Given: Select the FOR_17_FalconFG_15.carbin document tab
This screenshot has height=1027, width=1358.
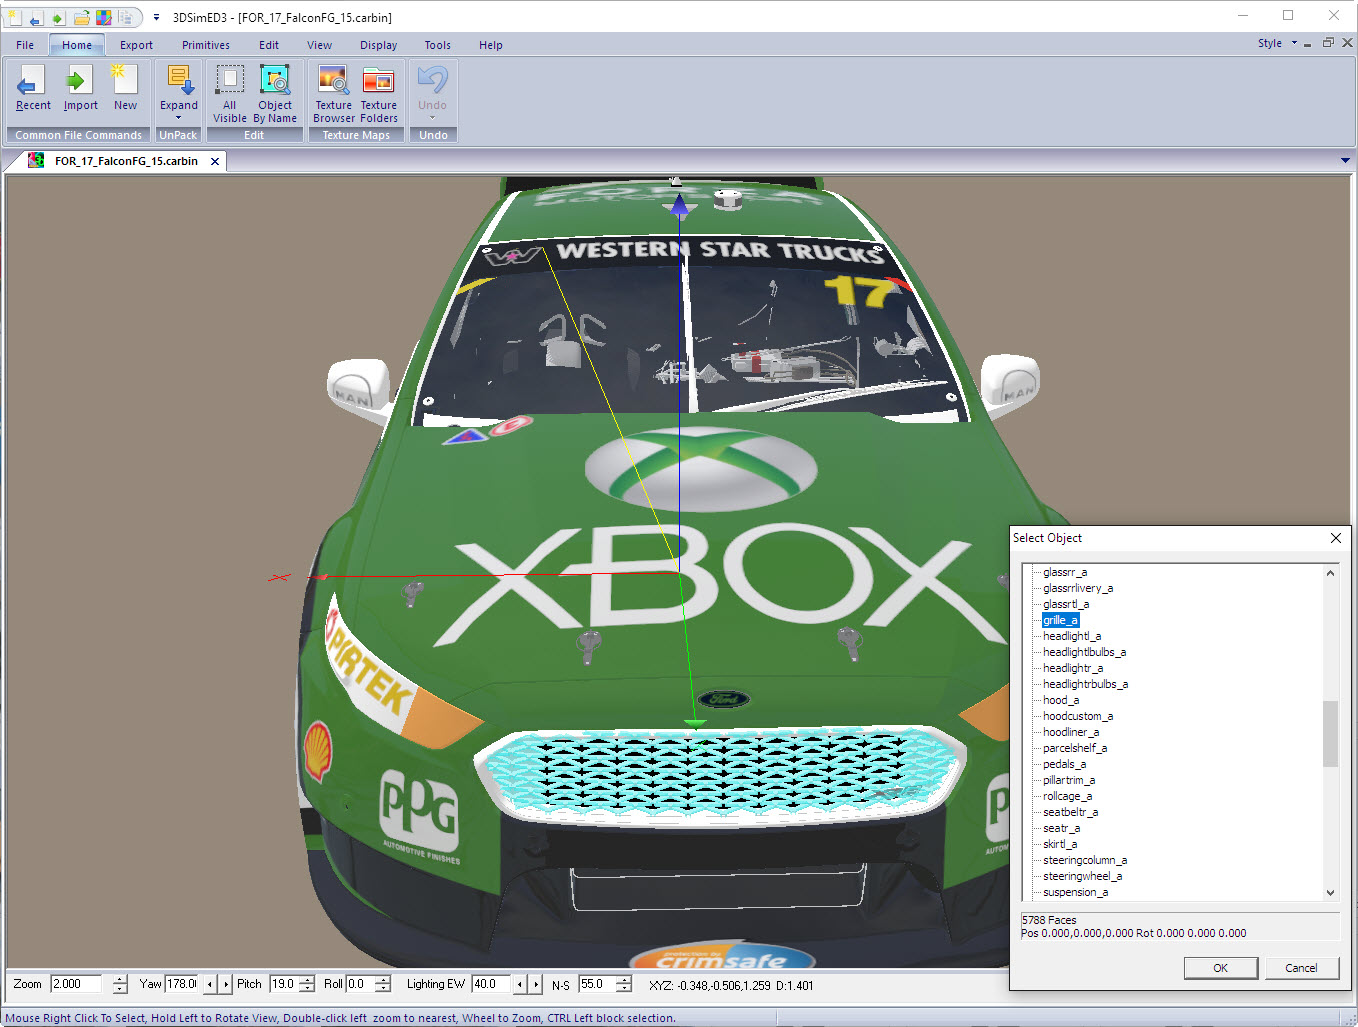Looking at the screenshot, I should click(x=126, y=161).
